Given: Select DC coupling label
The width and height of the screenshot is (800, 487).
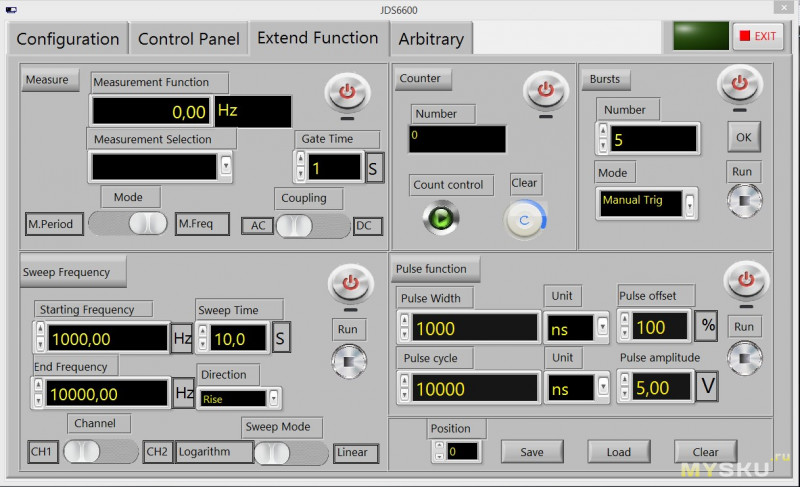Looking at the screenshot, I should tap(367, 226).
